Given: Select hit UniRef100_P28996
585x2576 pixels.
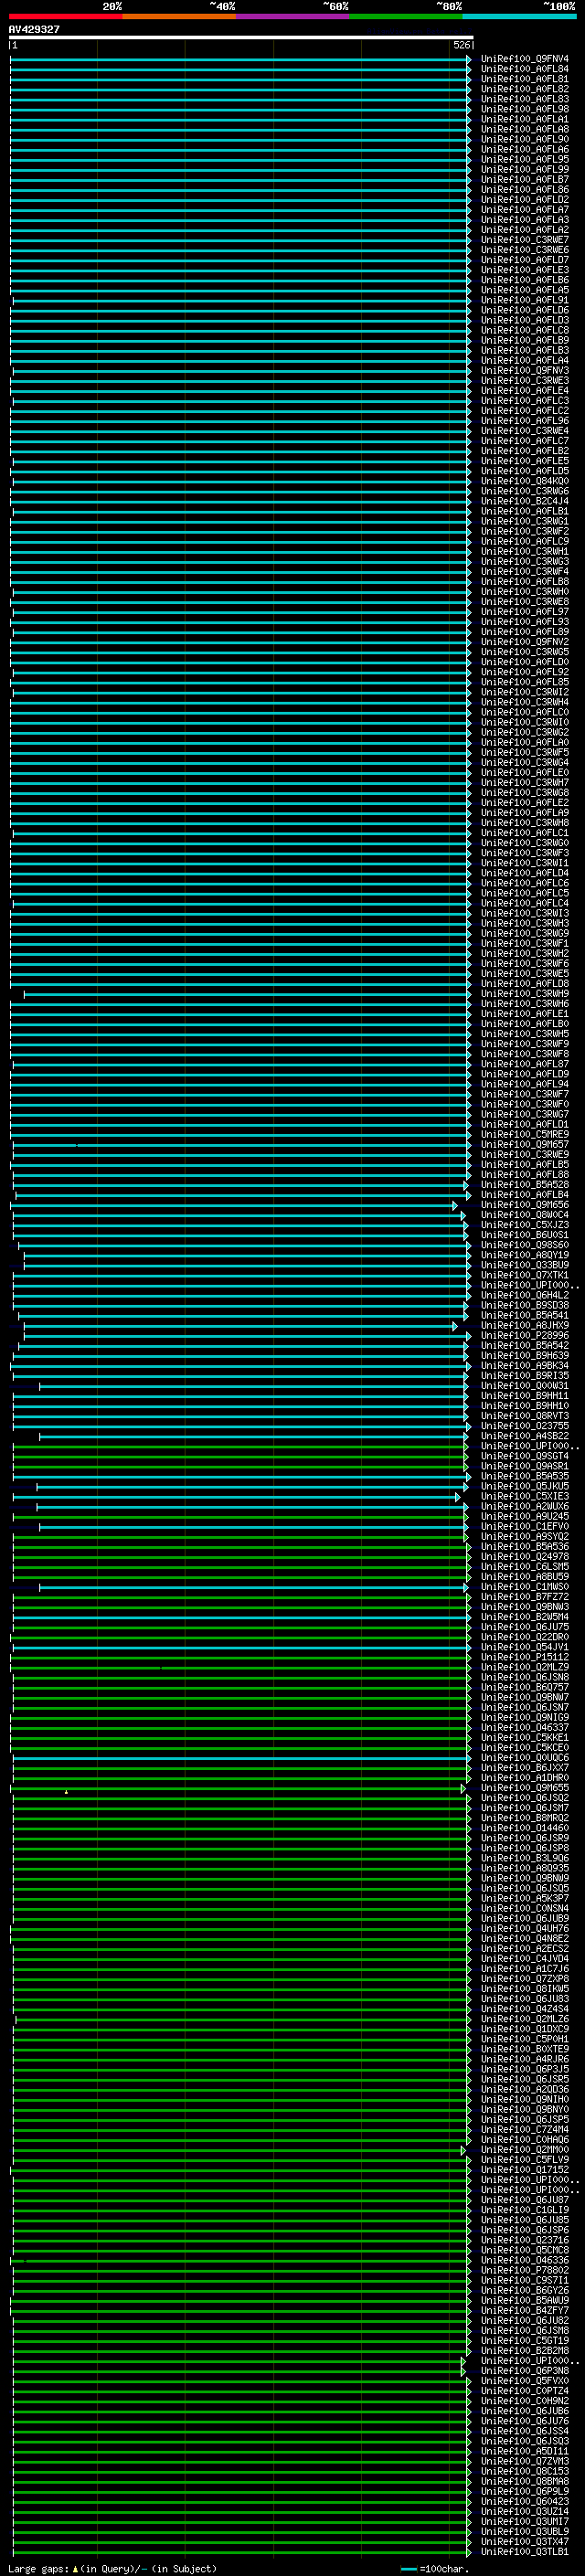Looking at the screenshot, I should 525,1336.
